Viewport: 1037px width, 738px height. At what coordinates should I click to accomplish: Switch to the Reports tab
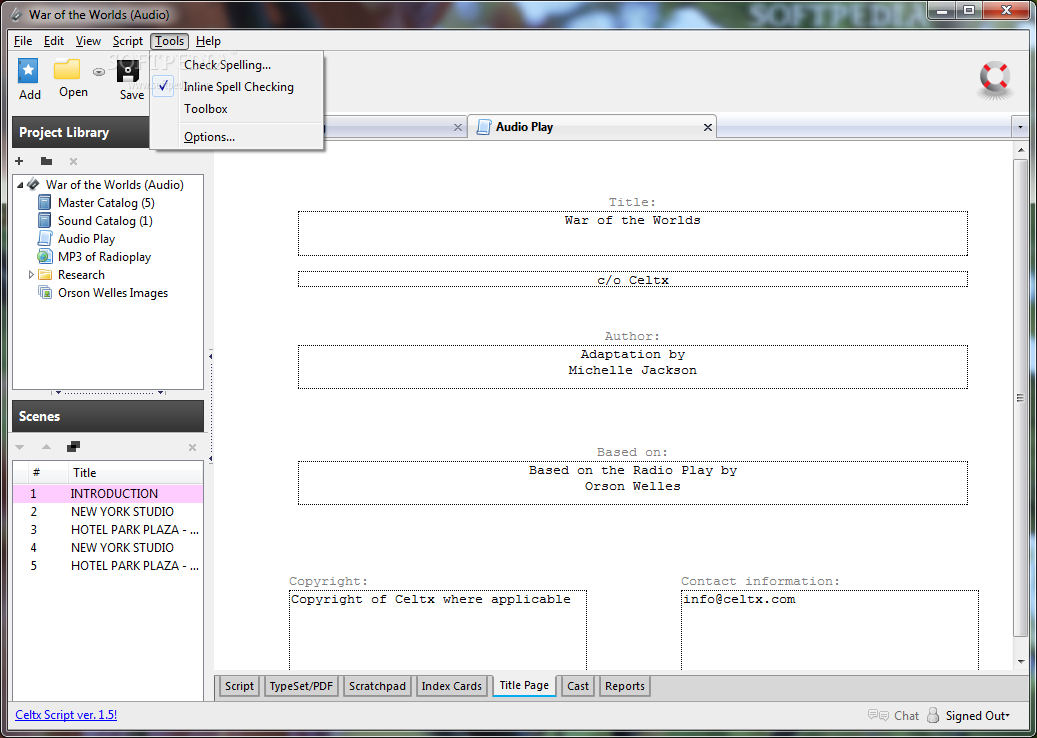[x=625, y=686]
